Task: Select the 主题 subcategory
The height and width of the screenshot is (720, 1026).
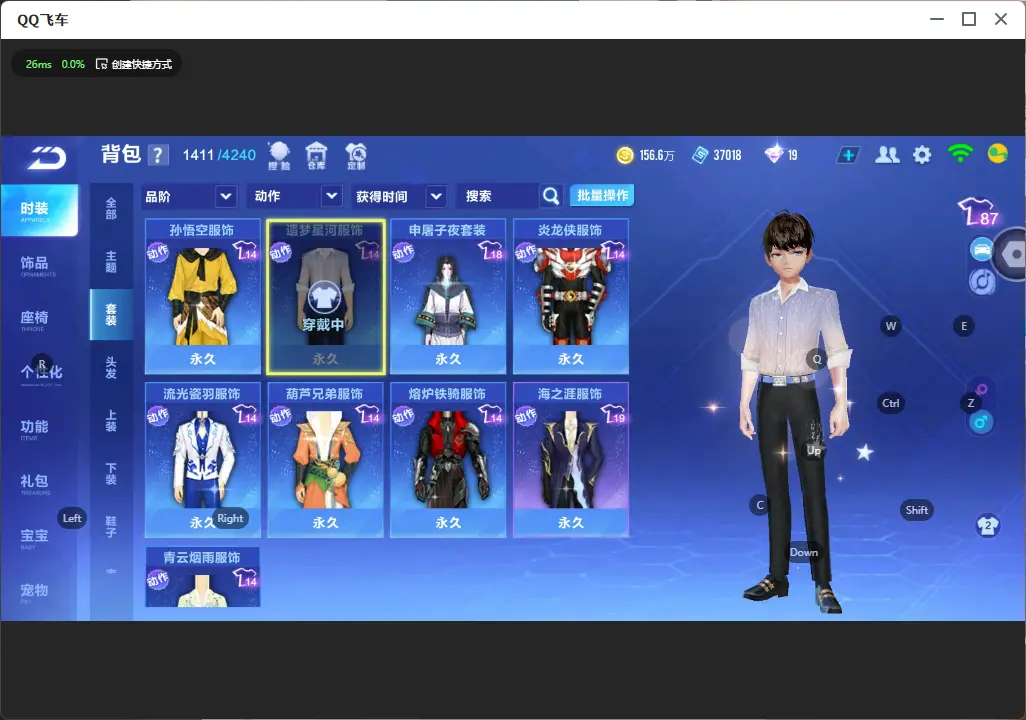Action: 111,262
